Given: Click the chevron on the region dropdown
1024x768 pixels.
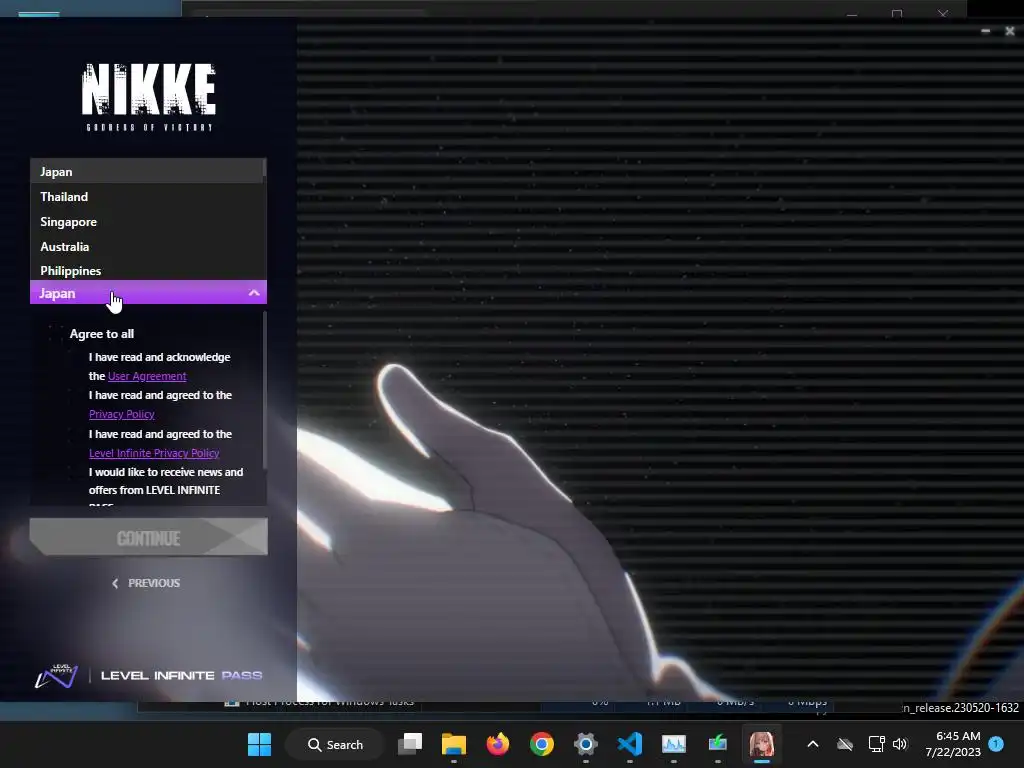Looking at the screenshot, I should tap(254, 293).
